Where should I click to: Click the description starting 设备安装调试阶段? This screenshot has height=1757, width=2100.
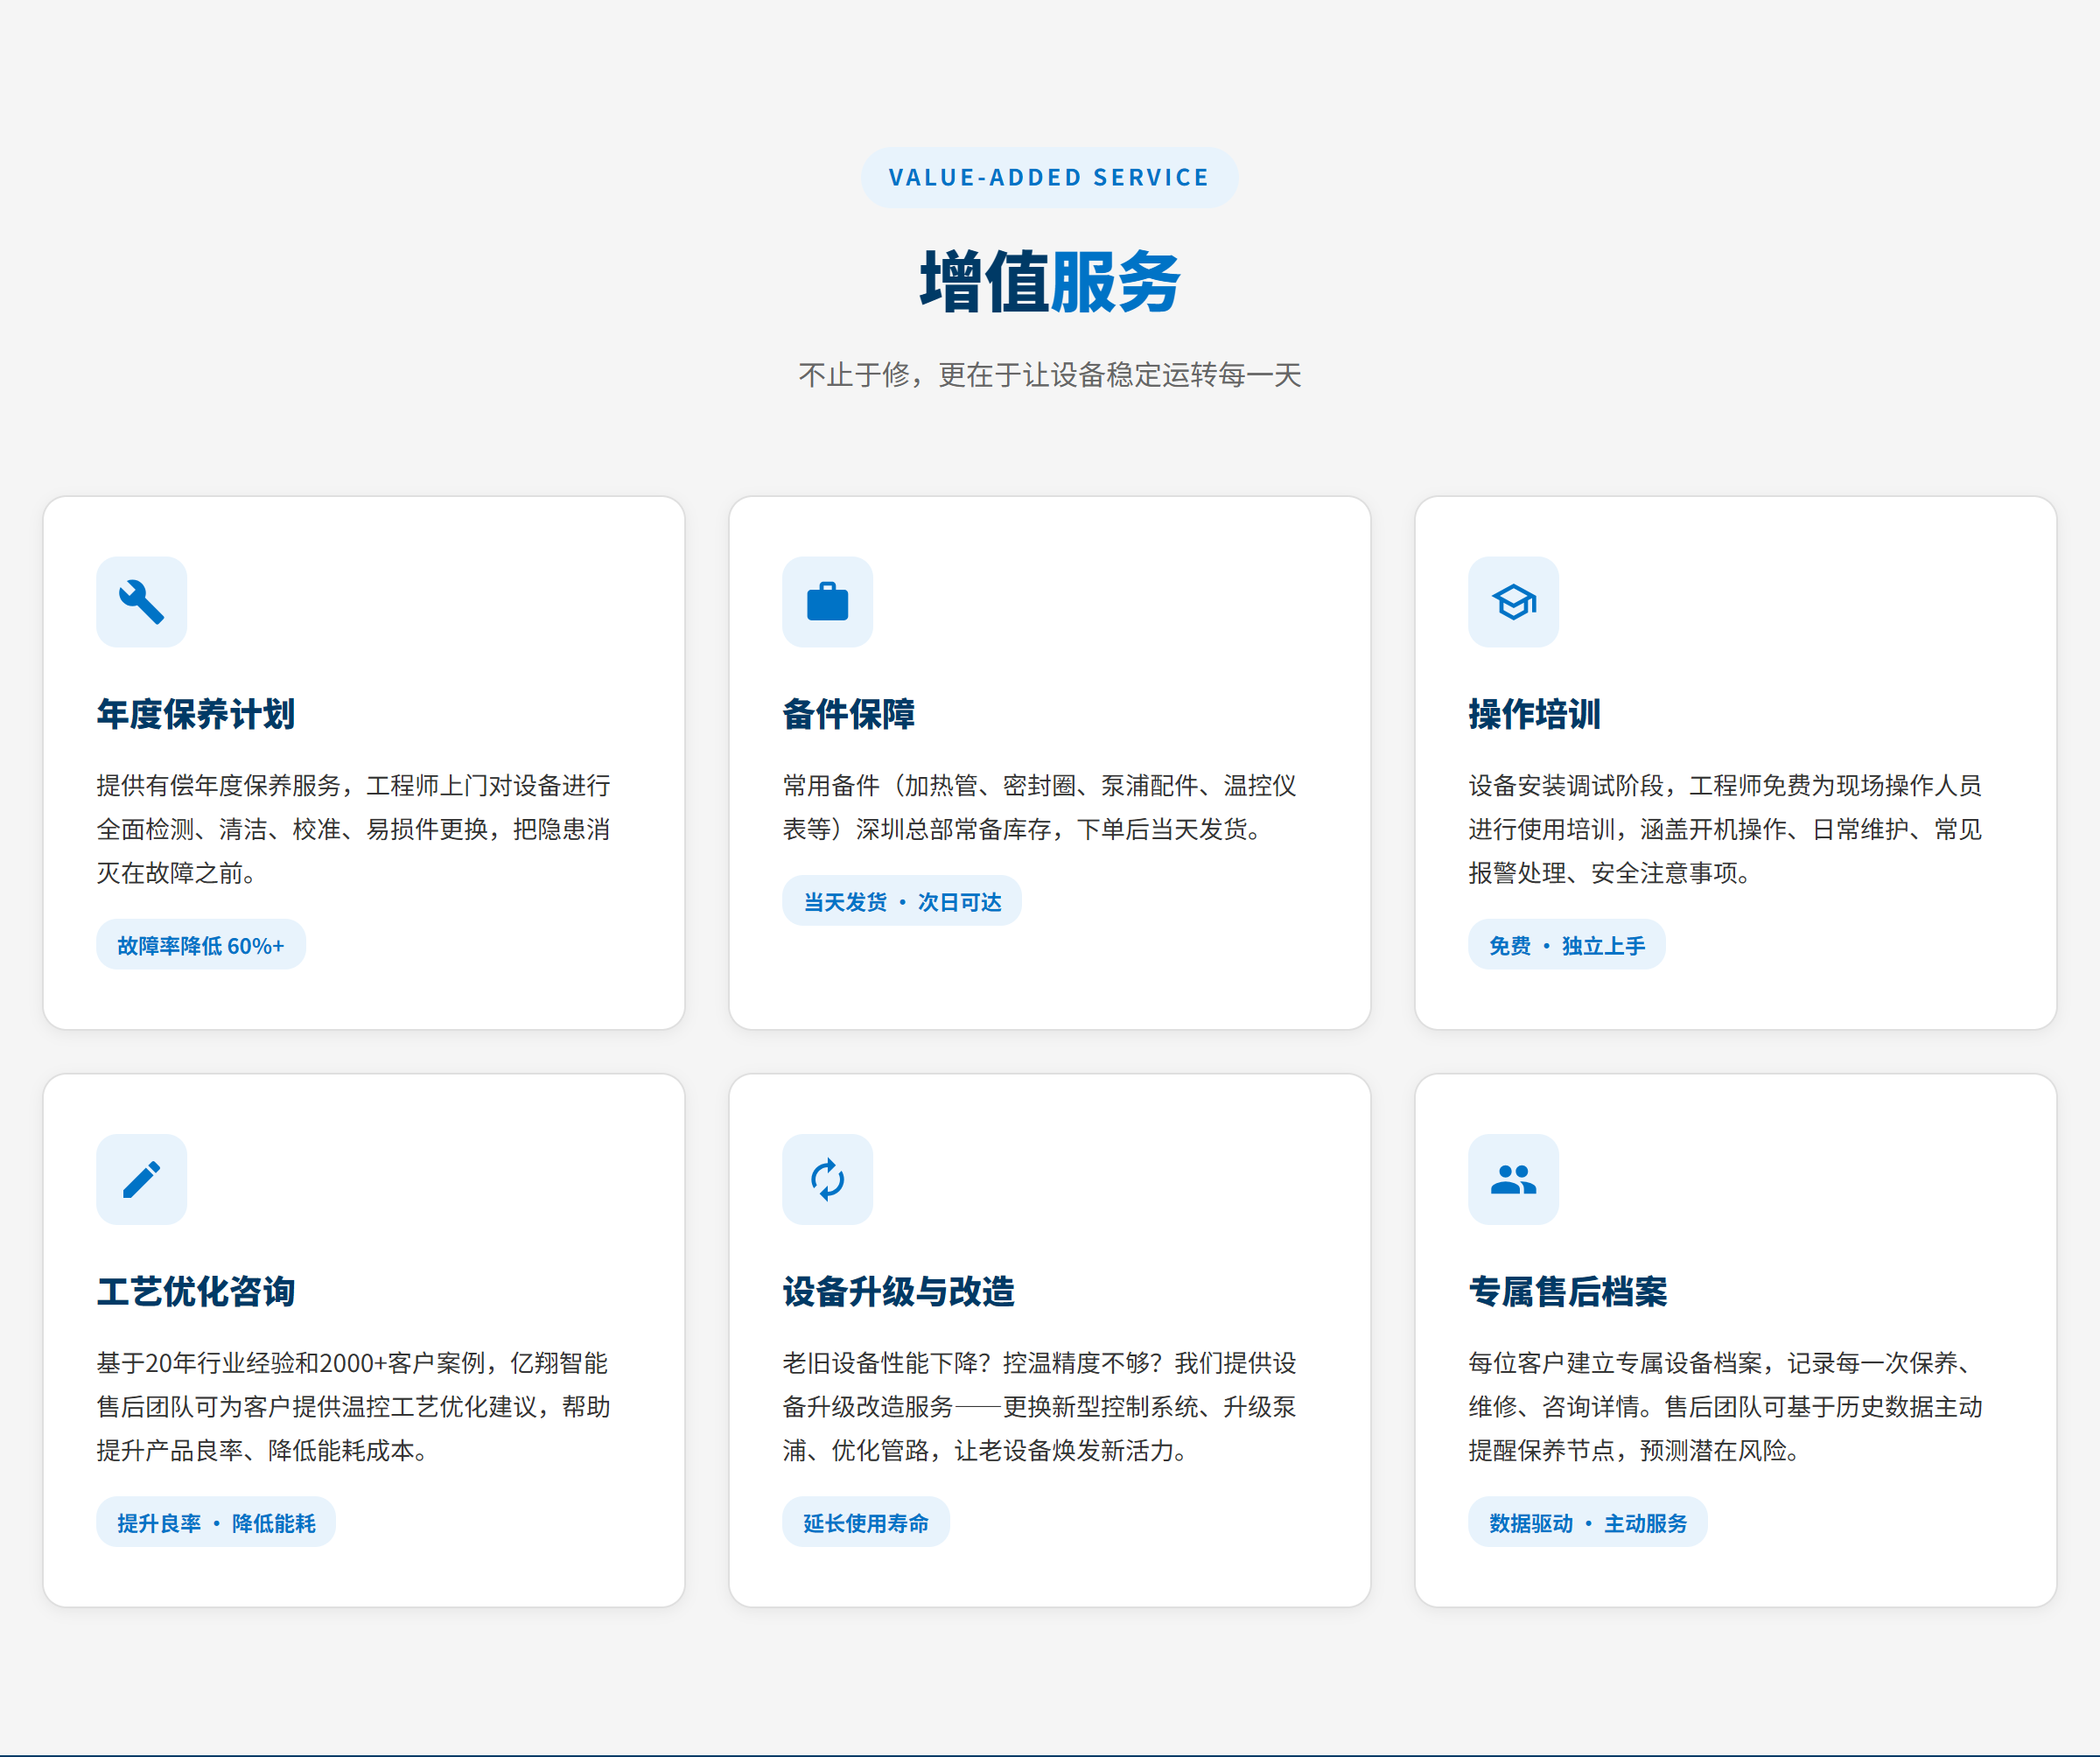(x=1725, y=829)
